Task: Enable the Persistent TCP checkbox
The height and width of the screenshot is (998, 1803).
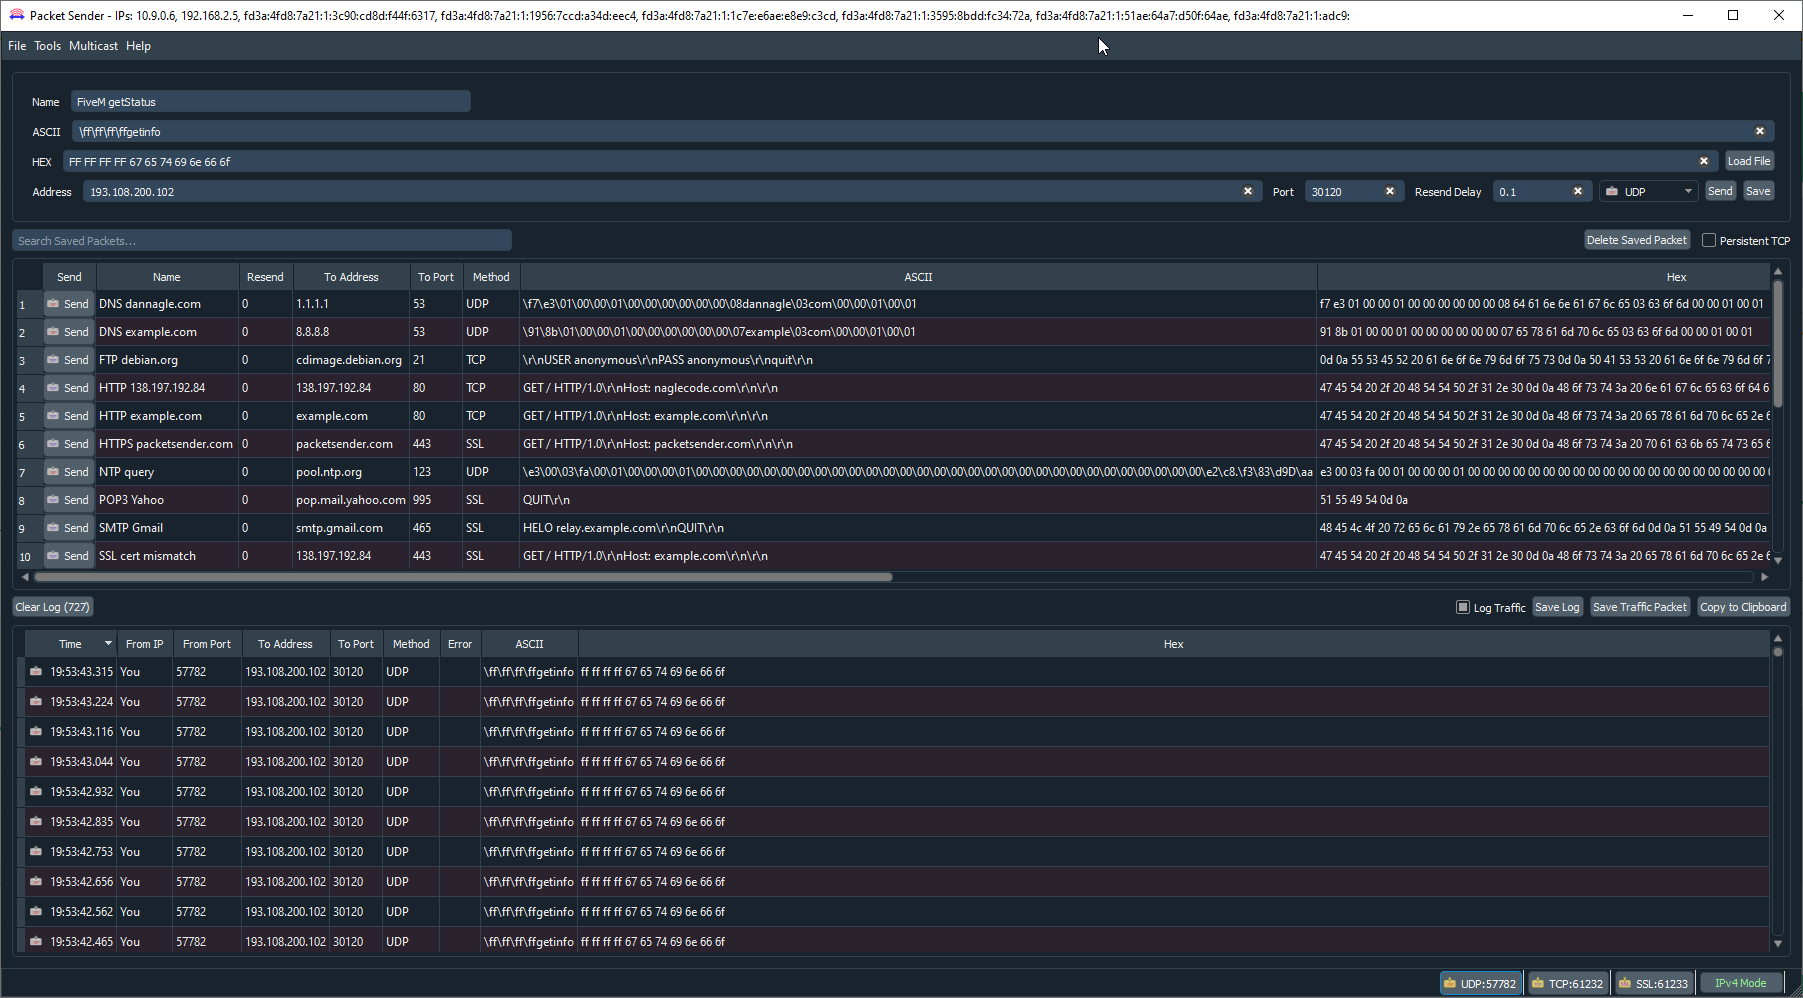Action: (1709, 240)
